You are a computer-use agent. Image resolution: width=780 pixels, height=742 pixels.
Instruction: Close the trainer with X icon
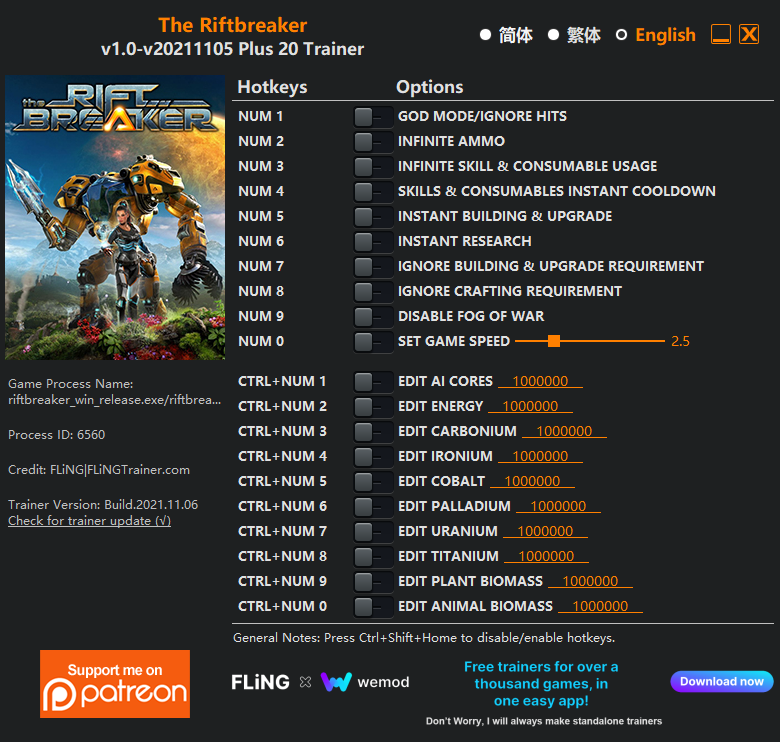[749, 34]
